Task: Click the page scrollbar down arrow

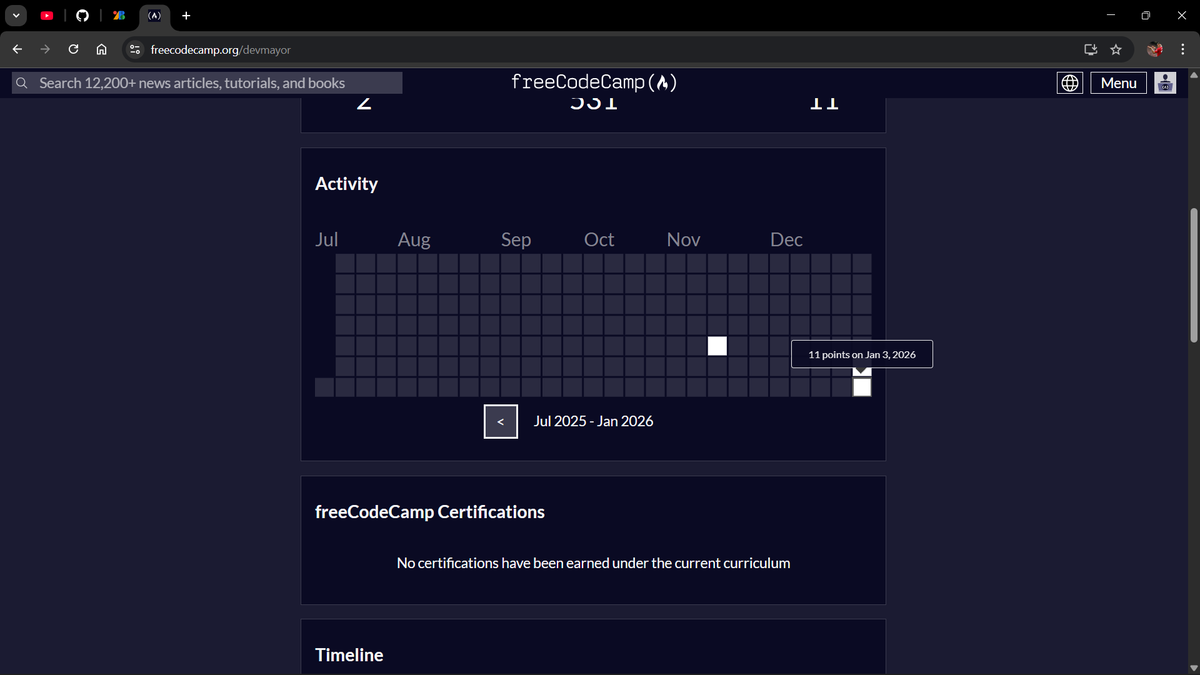Action: pyautogui.click(x=1192, y=668)
